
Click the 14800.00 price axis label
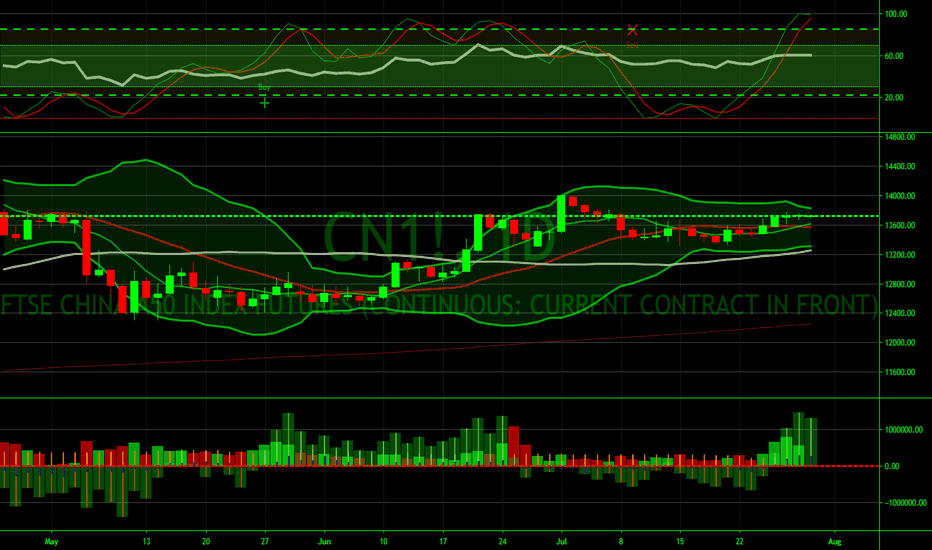coord(900,137)
